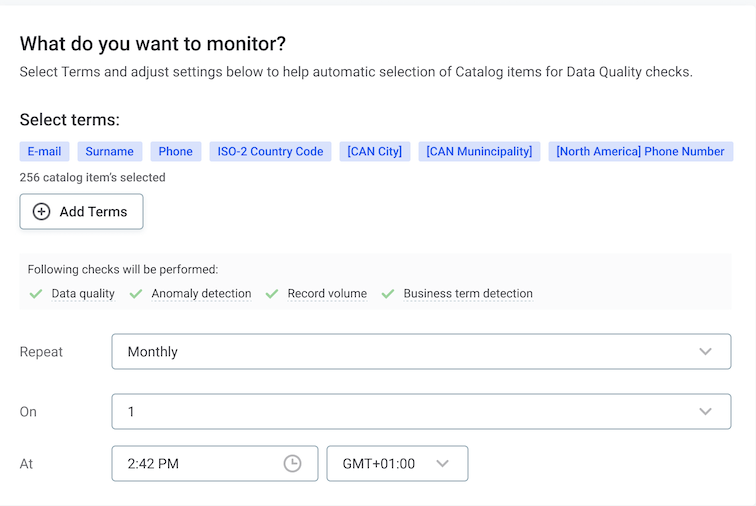756x506 pixels.
Task: Expand the On day dropdown showing 1
Action: click(x=421, y=412)
